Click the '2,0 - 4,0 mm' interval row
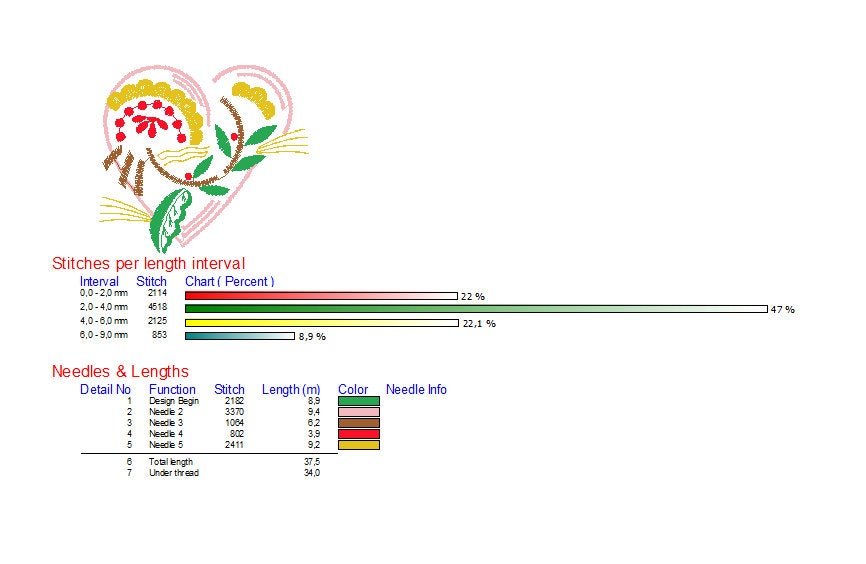Viewport: 866px width, 564px height. coord(104,307)
